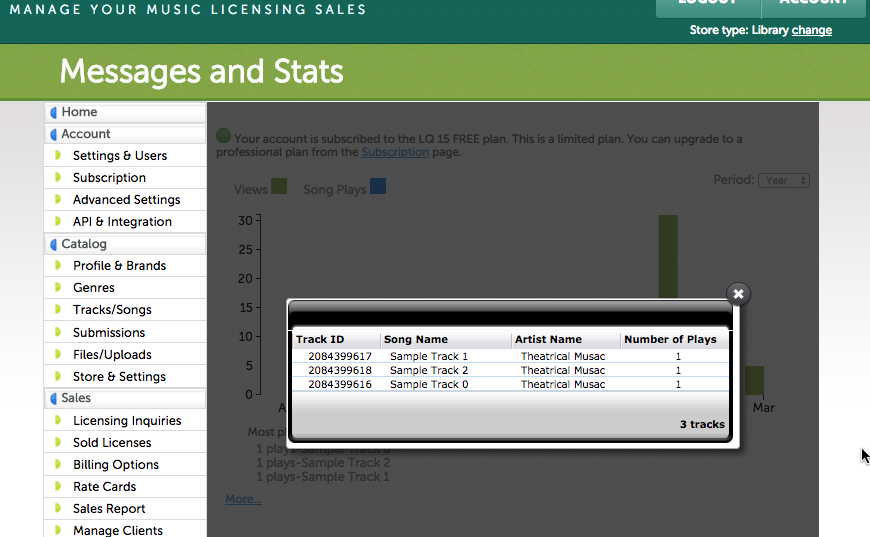
Task: Click the green Views legend swatch
Action: 279,187
